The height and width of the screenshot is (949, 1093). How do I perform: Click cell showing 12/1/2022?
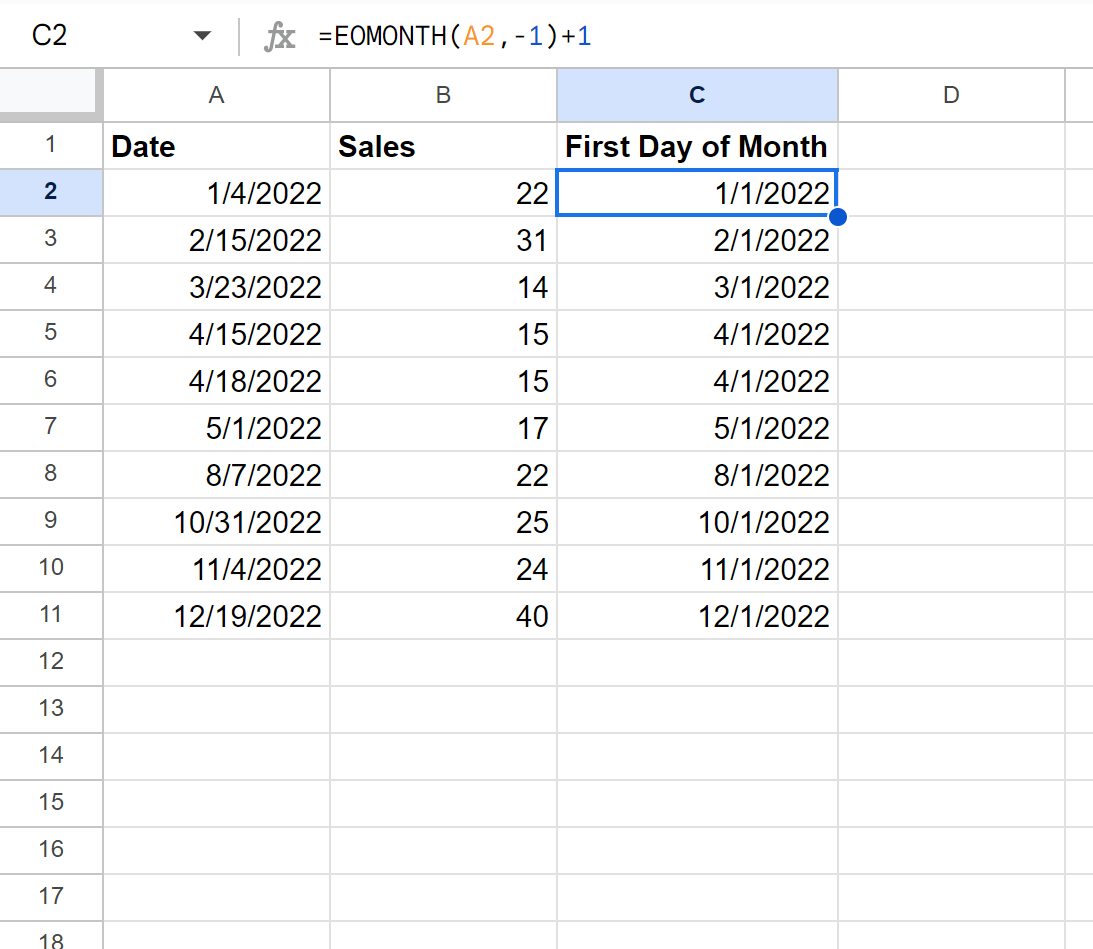point(697,616)
